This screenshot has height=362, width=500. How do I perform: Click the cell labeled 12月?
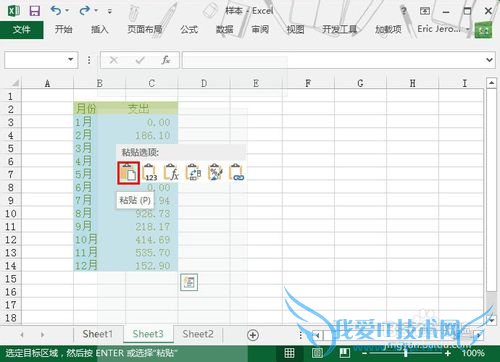pyautogui.click(x=99, y=266)
